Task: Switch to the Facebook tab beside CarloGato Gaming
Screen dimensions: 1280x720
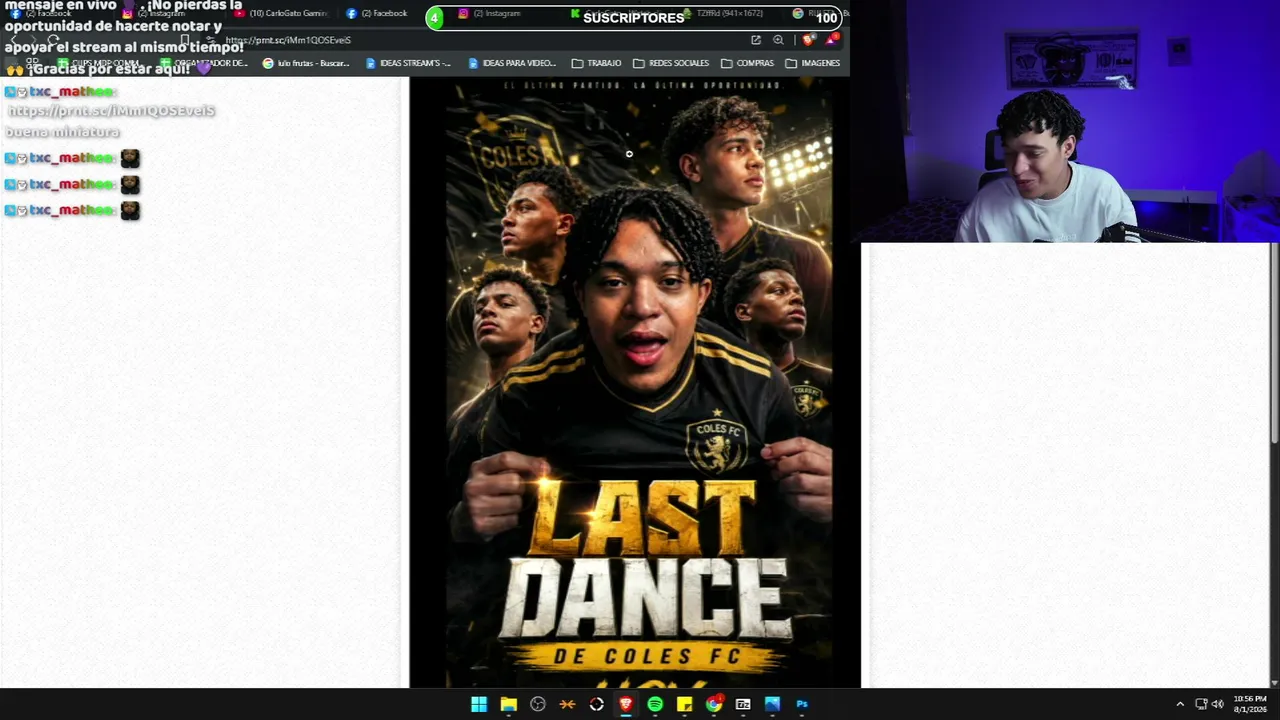Action: pos(378,13)
